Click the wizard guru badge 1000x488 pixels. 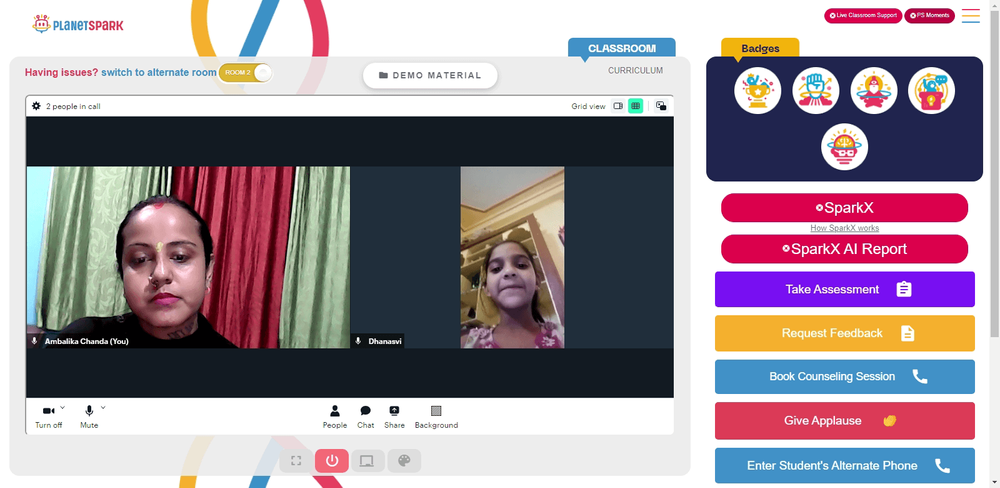pyautogui.click(x=874, y=91)
